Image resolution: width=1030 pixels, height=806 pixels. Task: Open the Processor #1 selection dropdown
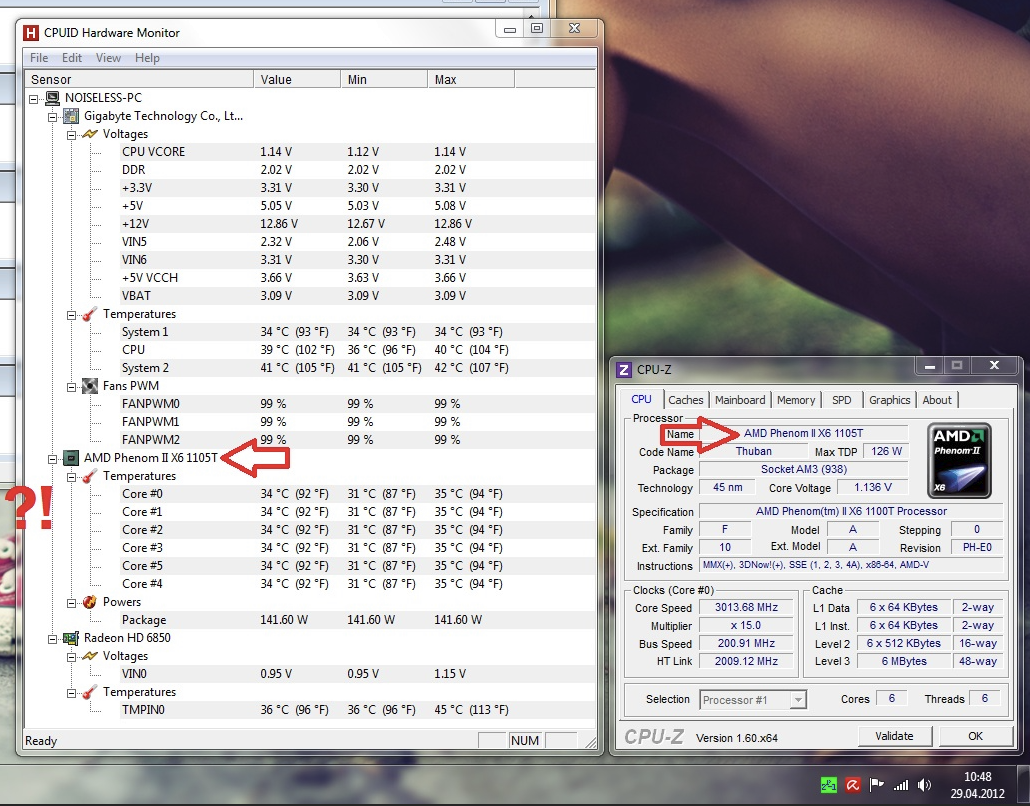pyautogui.click(x=797, y=700)
